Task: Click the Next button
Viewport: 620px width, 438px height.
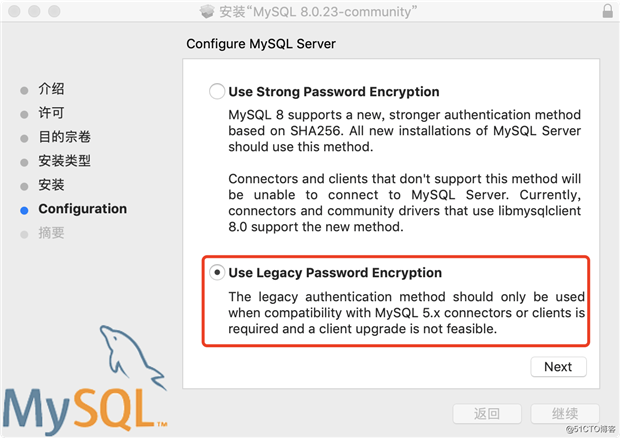Action: [x=558, y=367]
